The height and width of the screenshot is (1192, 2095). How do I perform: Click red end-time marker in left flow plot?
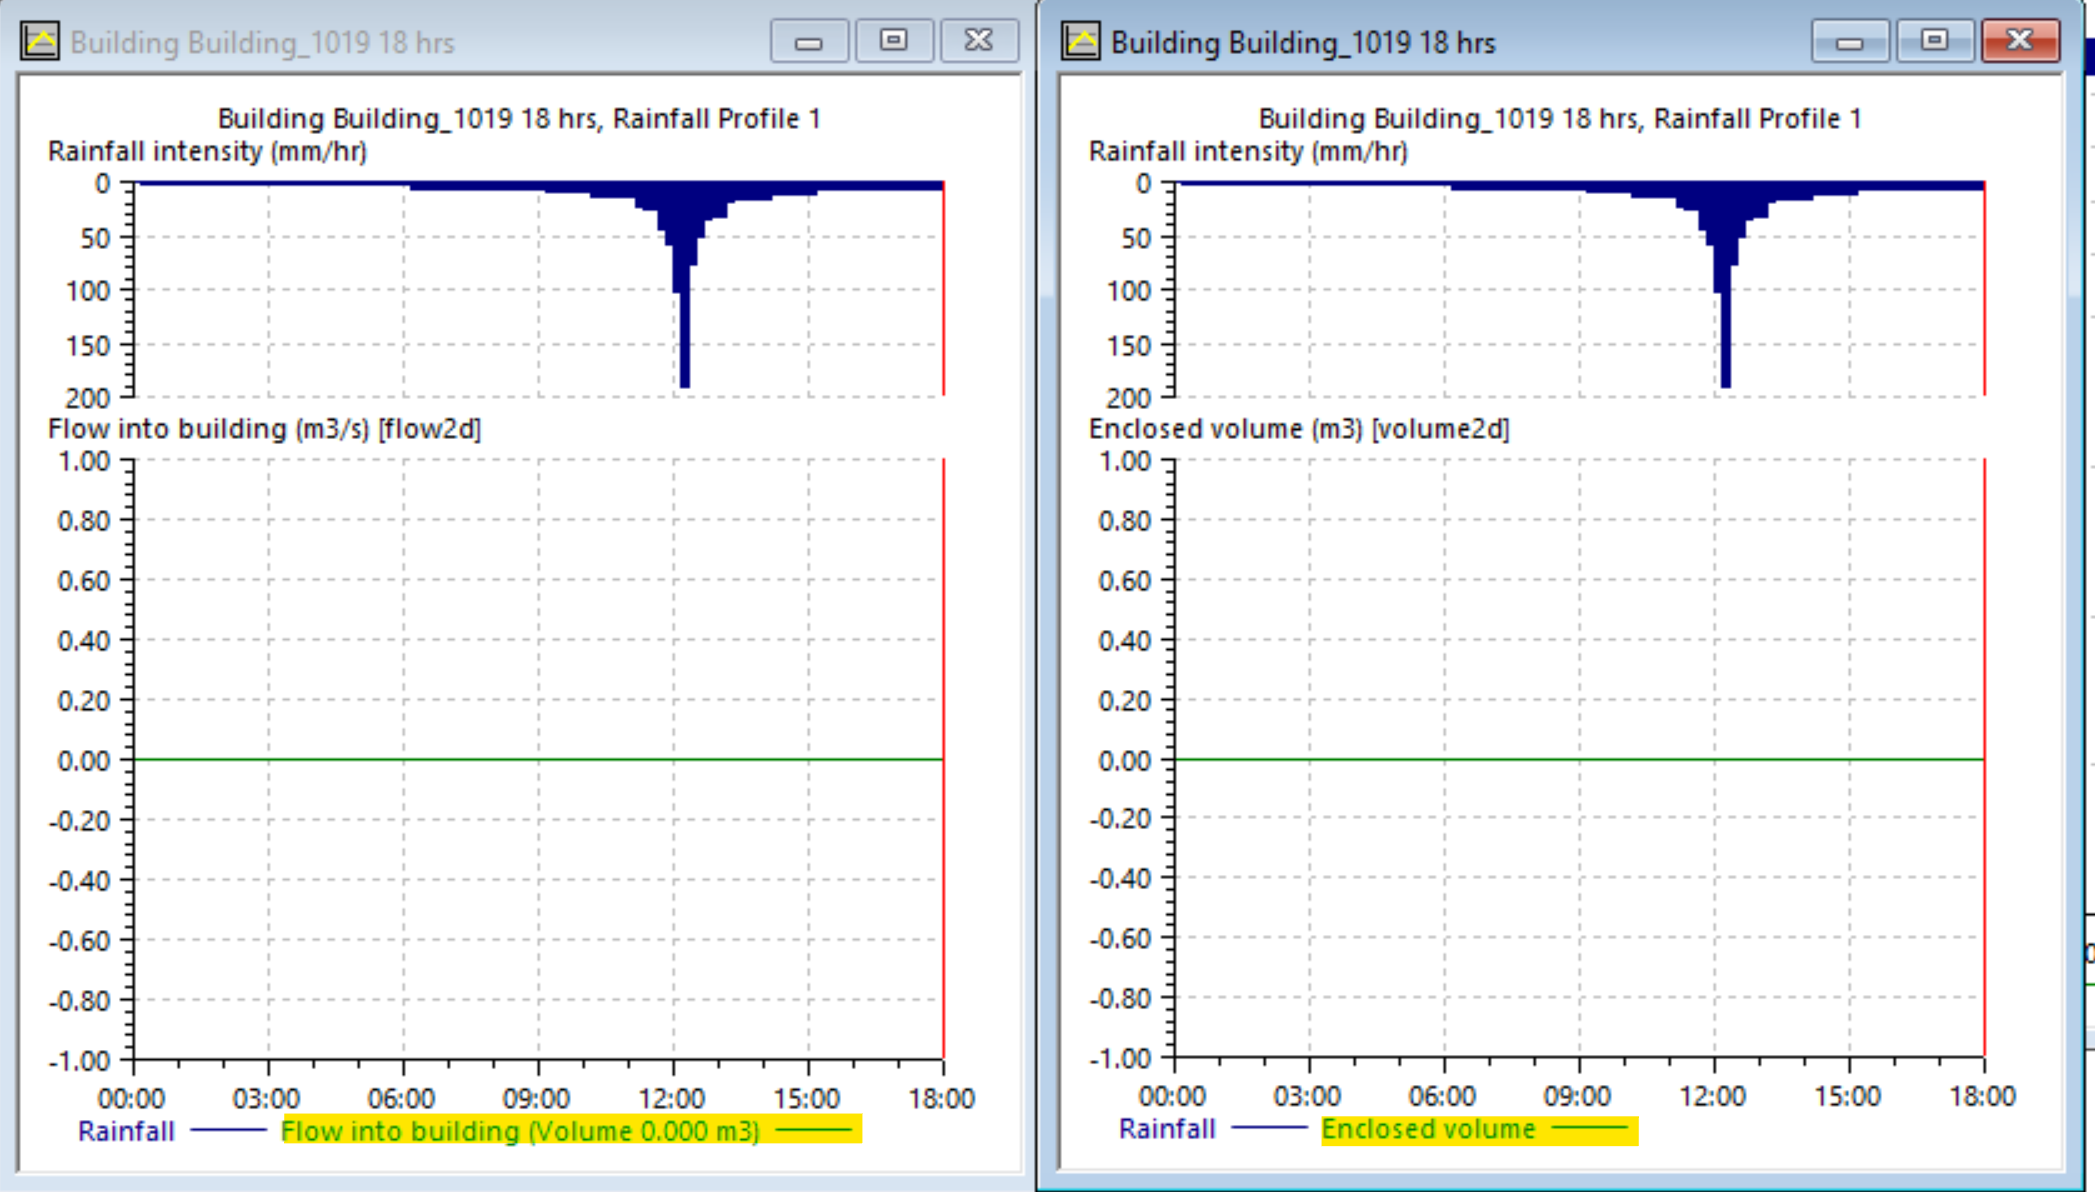943,620
